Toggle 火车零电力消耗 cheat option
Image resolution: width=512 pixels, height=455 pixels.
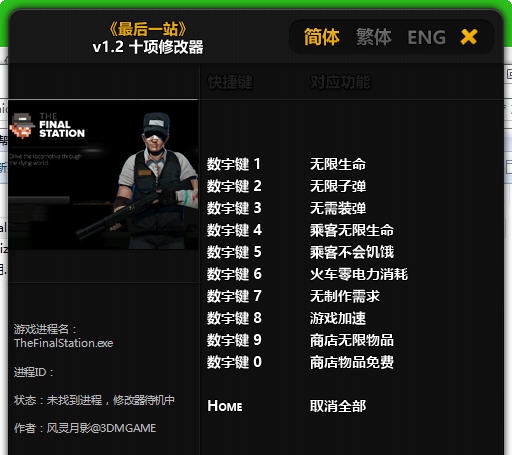pos(359,274)
